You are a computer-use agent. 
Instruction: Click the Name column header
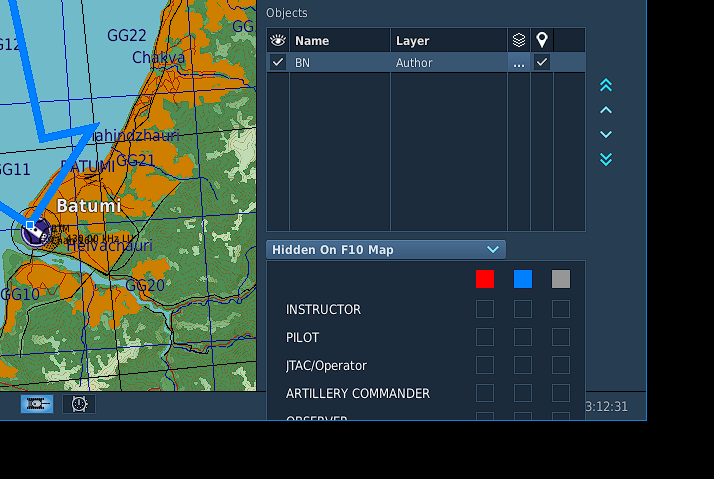[x=340, y=41]
